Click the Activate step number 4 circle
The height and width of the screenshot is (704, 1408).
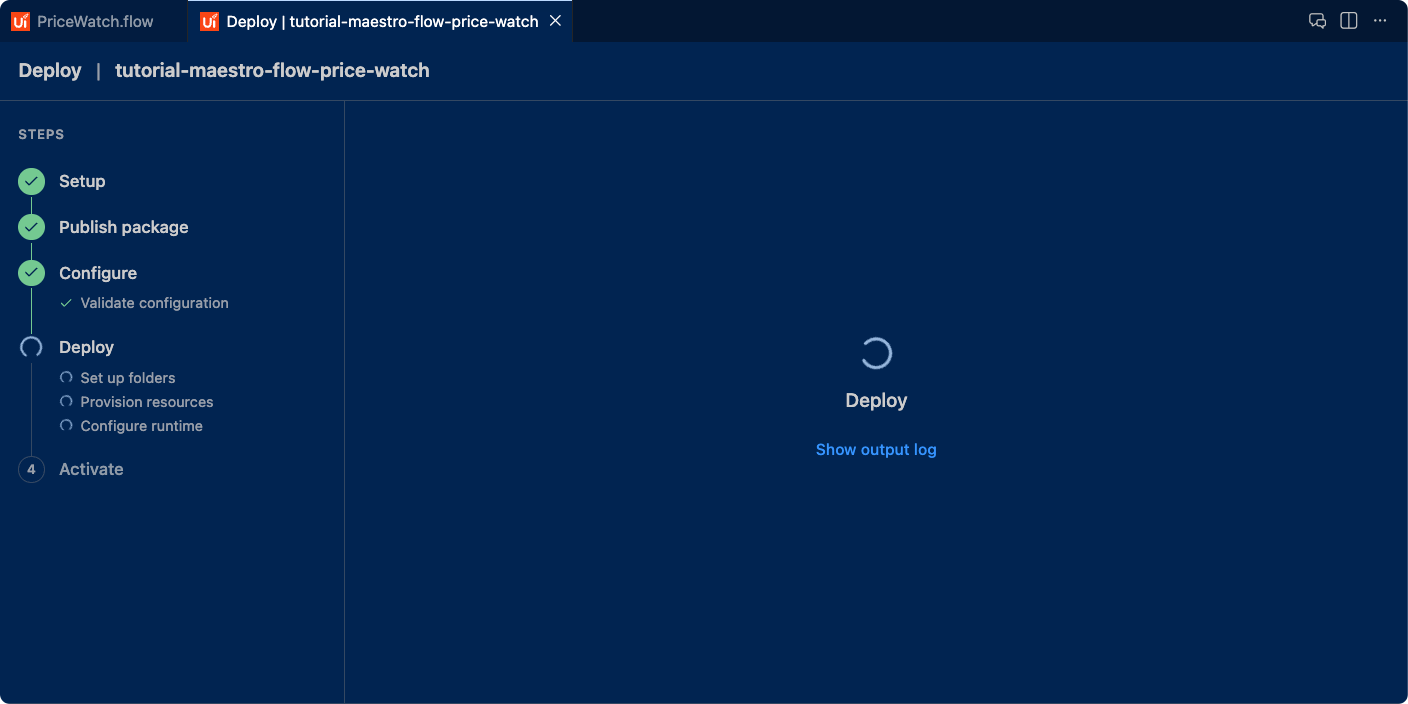tap(31, 469)
